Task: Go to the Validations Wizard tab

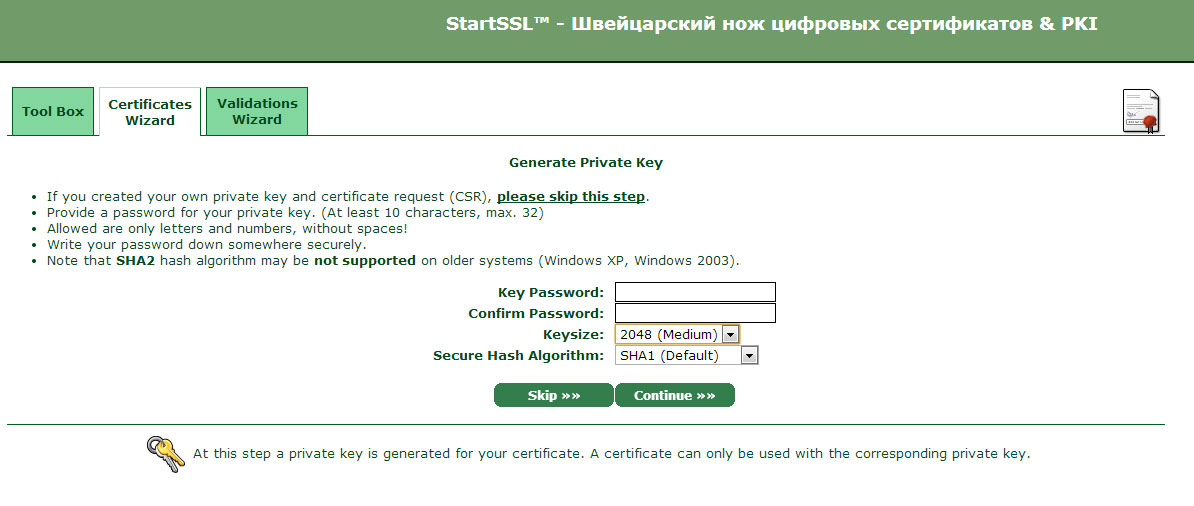Action: point(257,111)
